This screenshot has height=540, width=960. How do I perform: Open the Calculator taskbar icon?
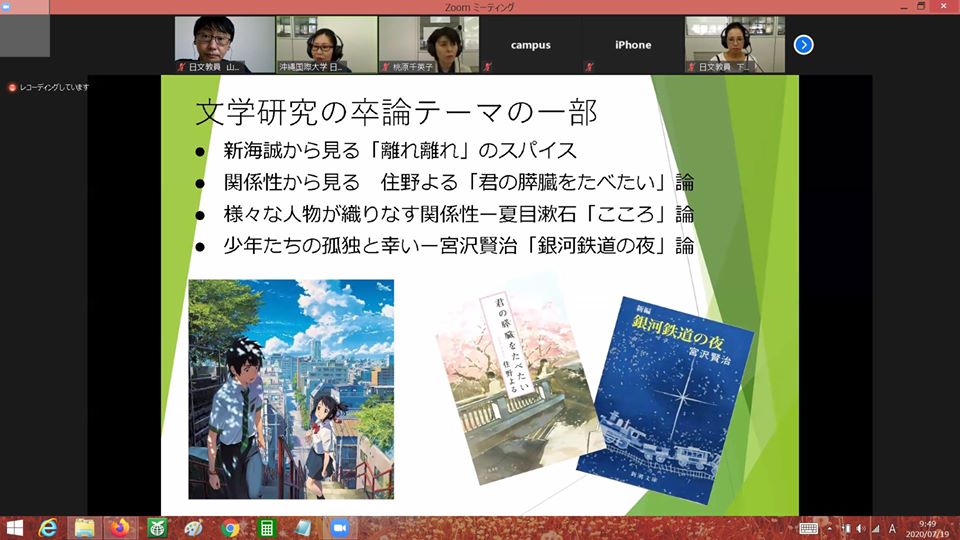tap(267, 528)
